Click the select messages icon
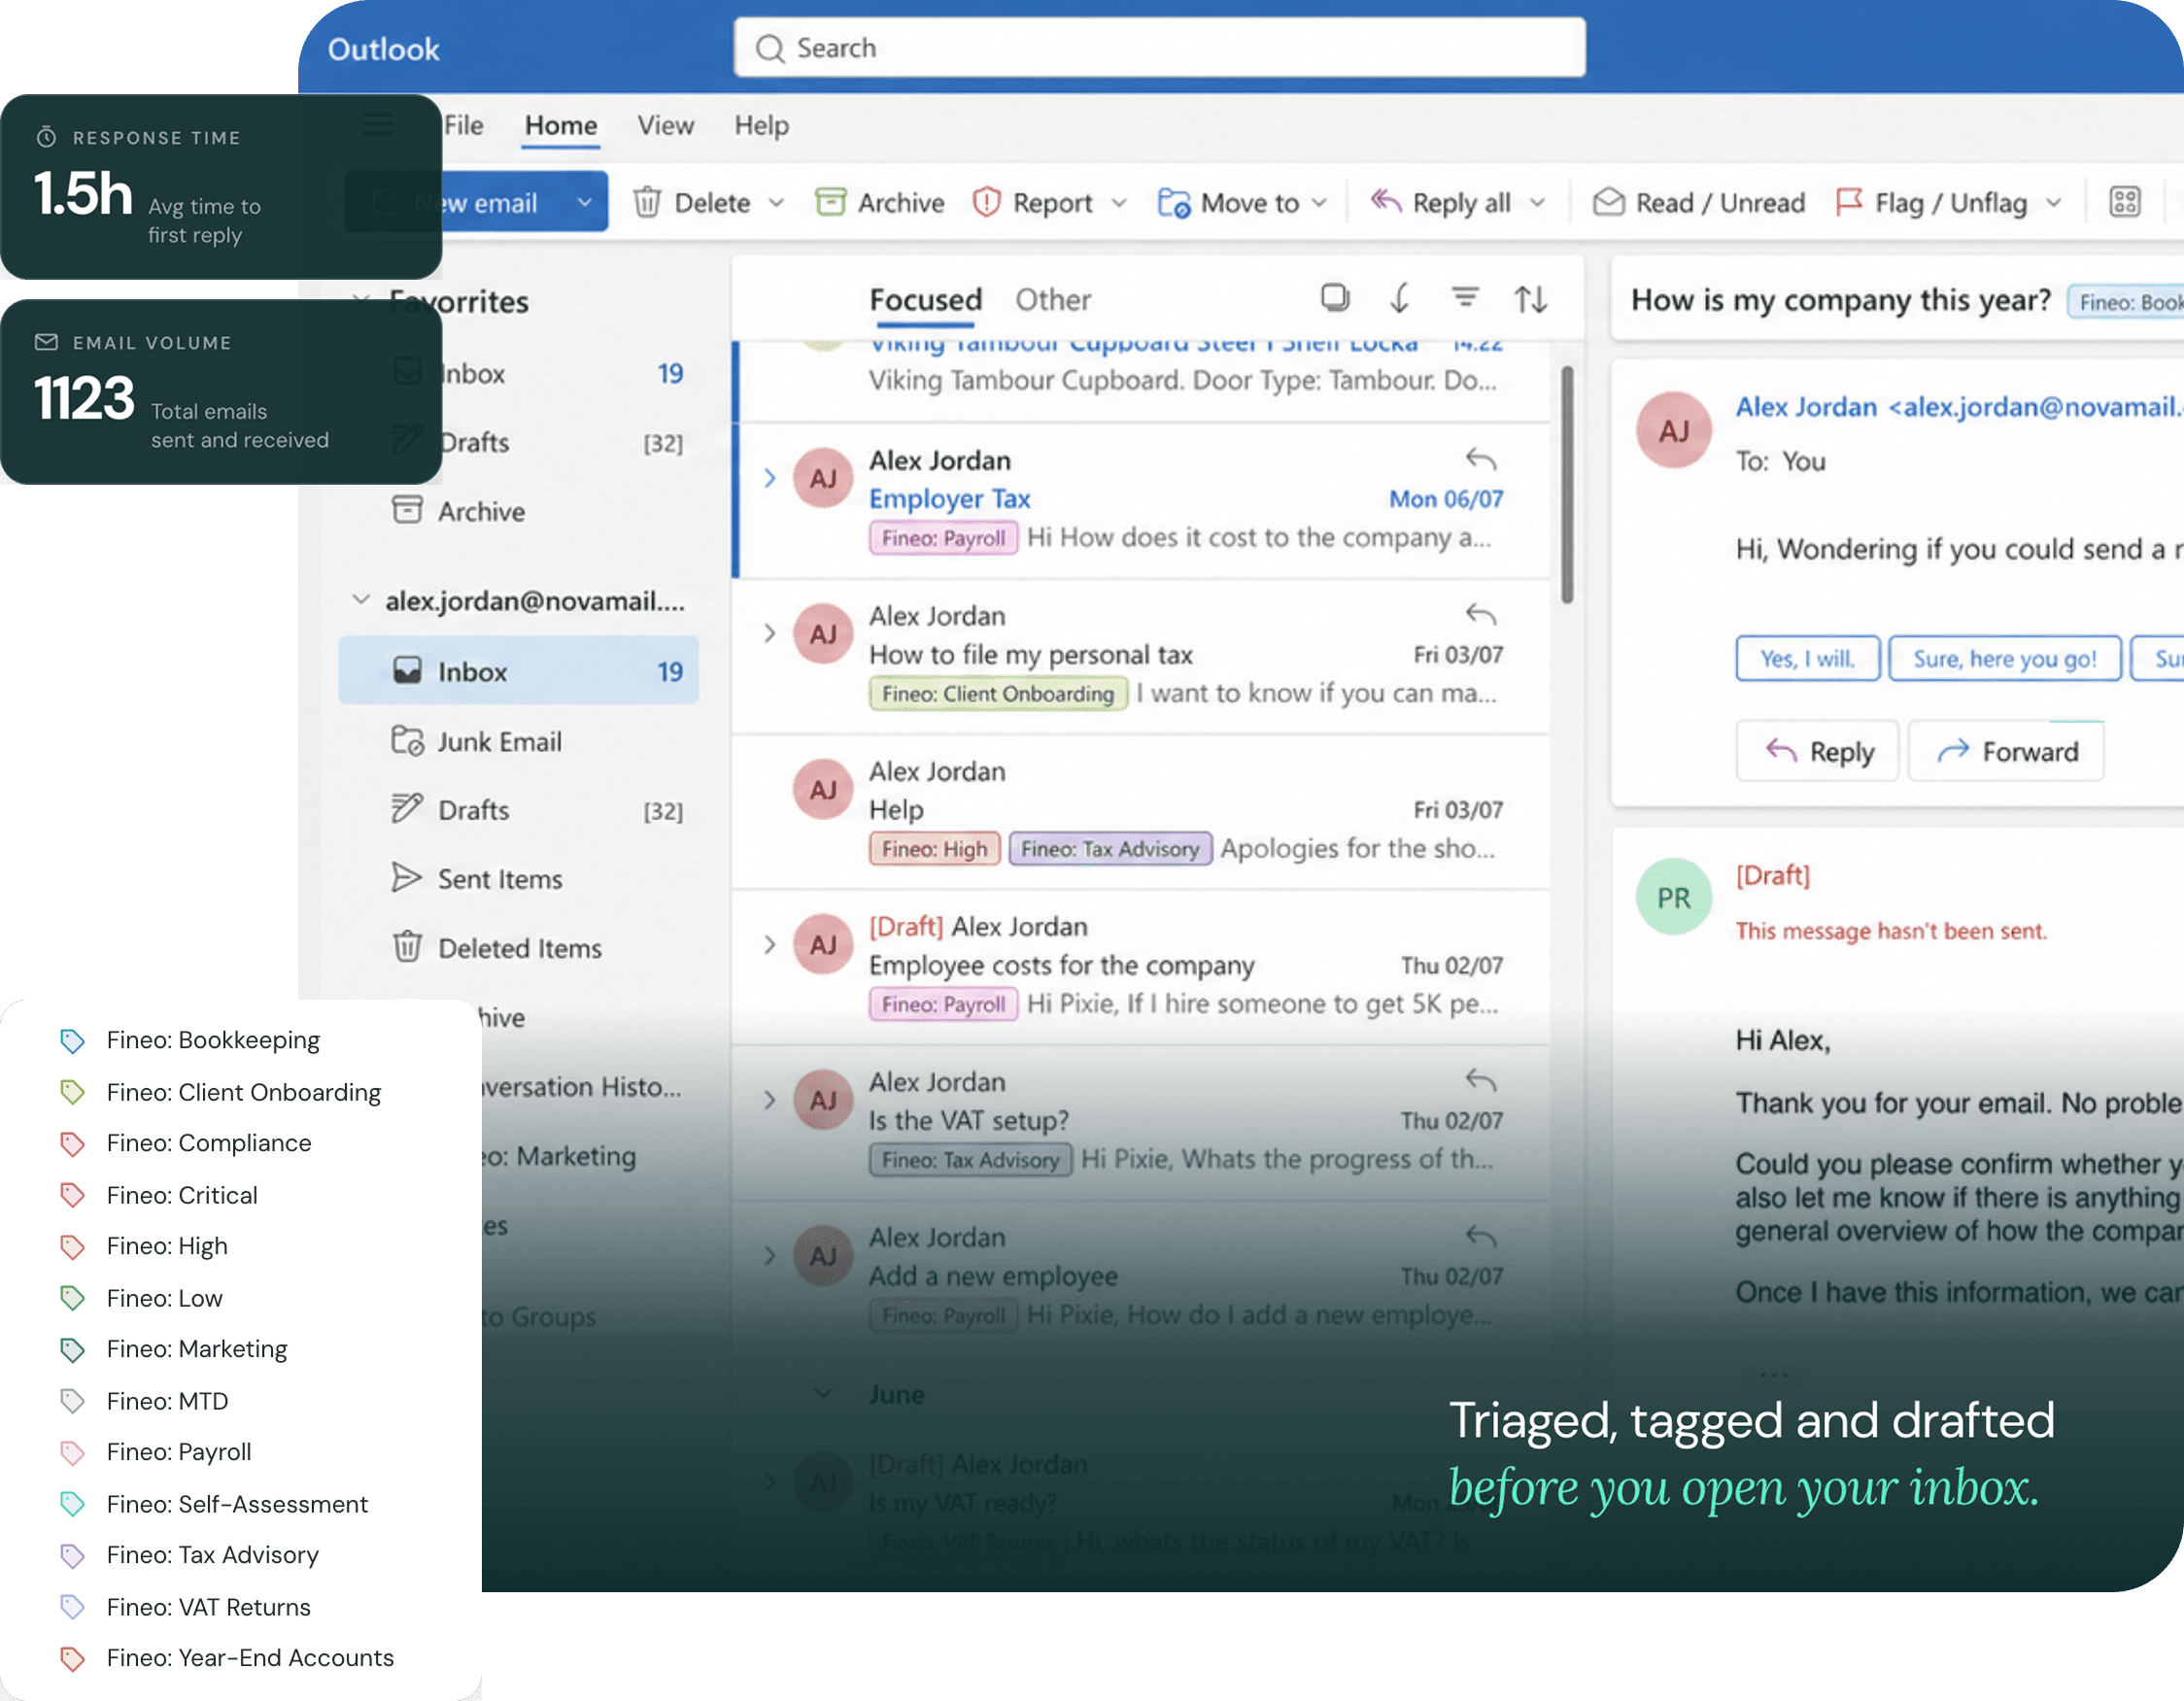The image size is (2184, 1701). (1335, 297)
